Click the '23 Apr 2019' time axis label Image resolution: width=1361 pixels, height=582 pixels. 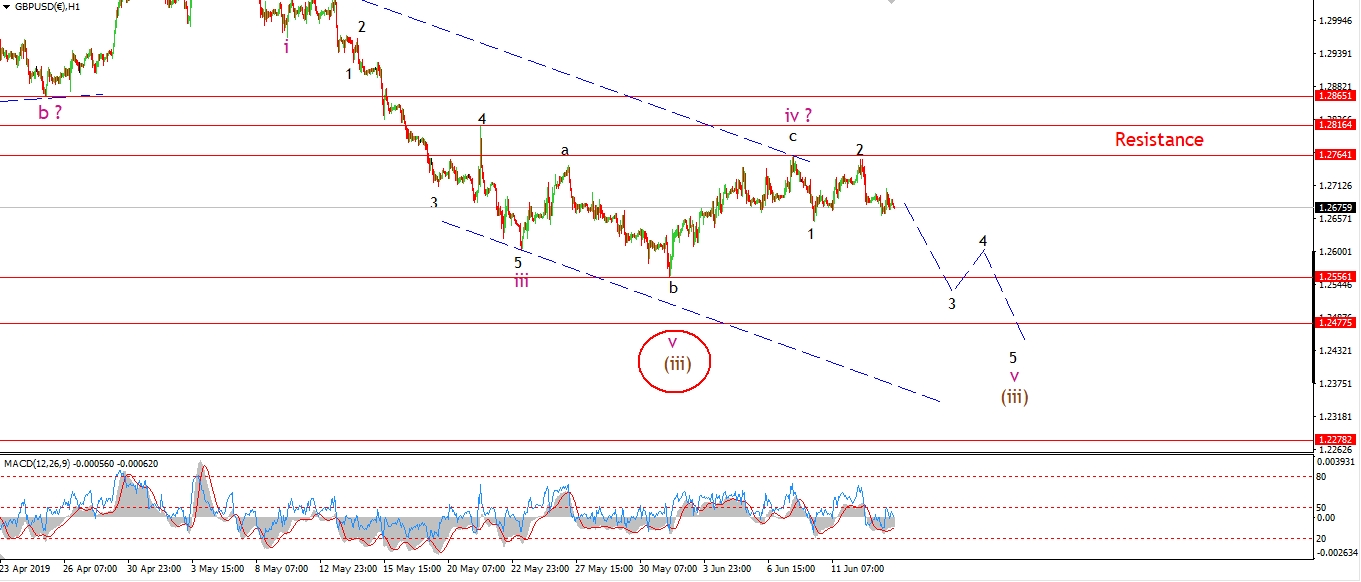coord(28,568)
